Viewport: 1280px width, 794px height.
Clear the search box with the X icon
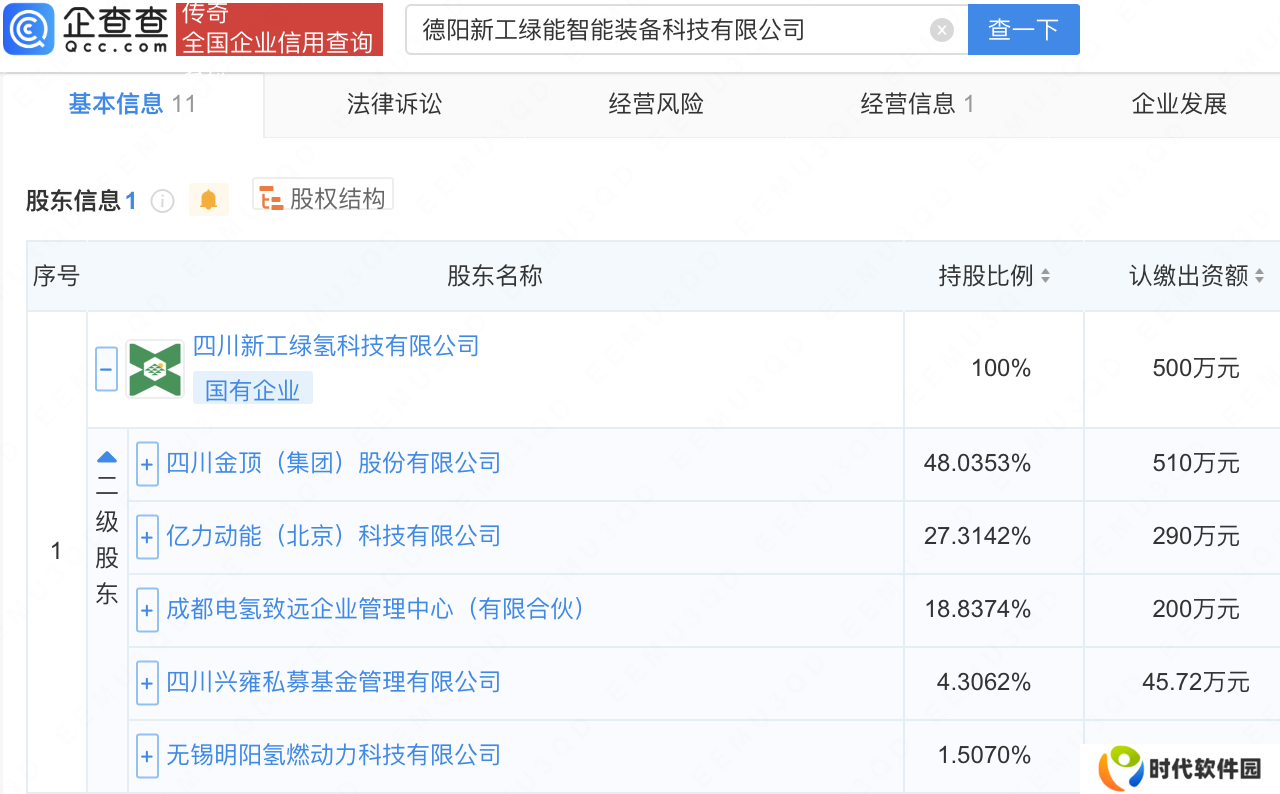[x=942, y=30]
